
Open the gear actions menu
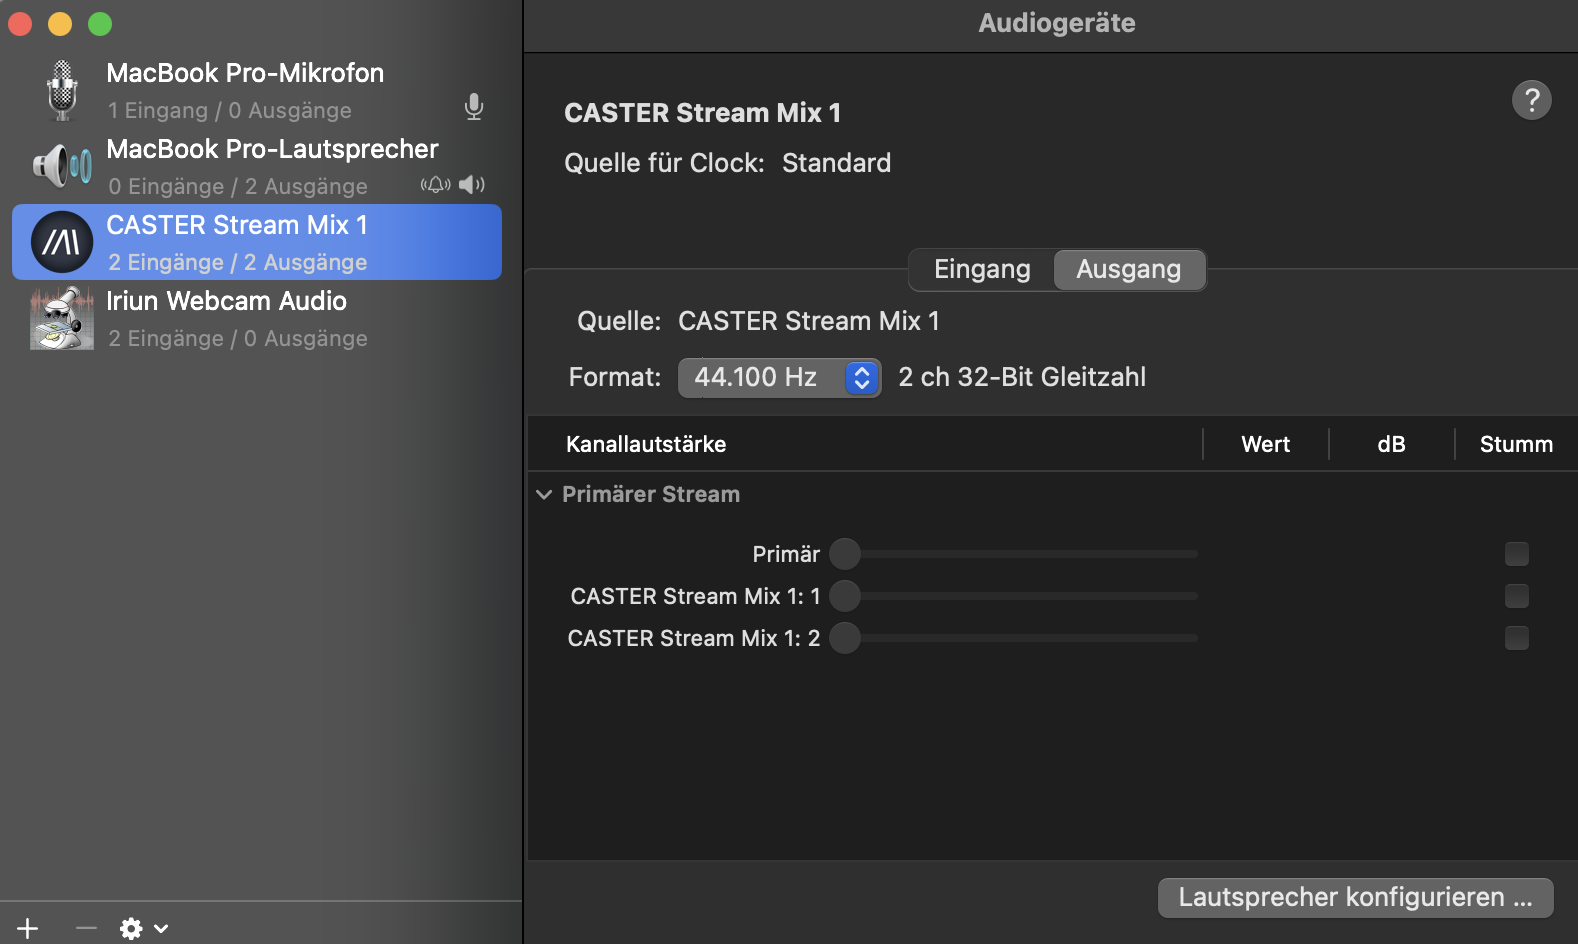pos(143,928)
